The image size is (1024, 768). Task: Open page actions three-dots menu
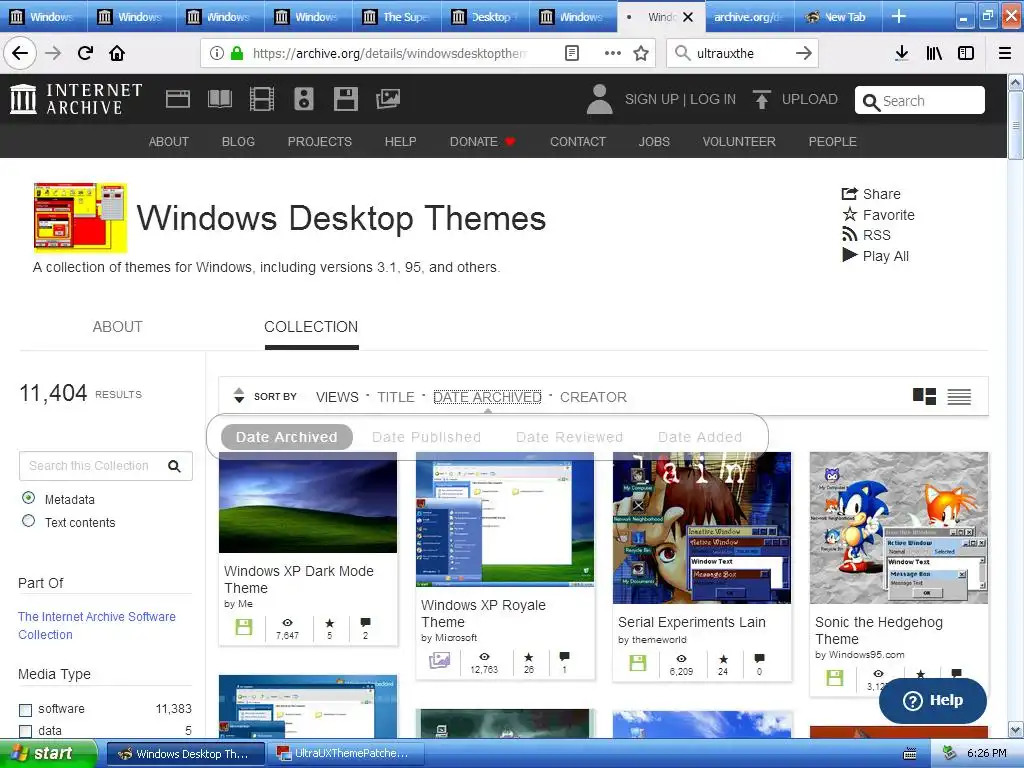(x=613, y=54)
